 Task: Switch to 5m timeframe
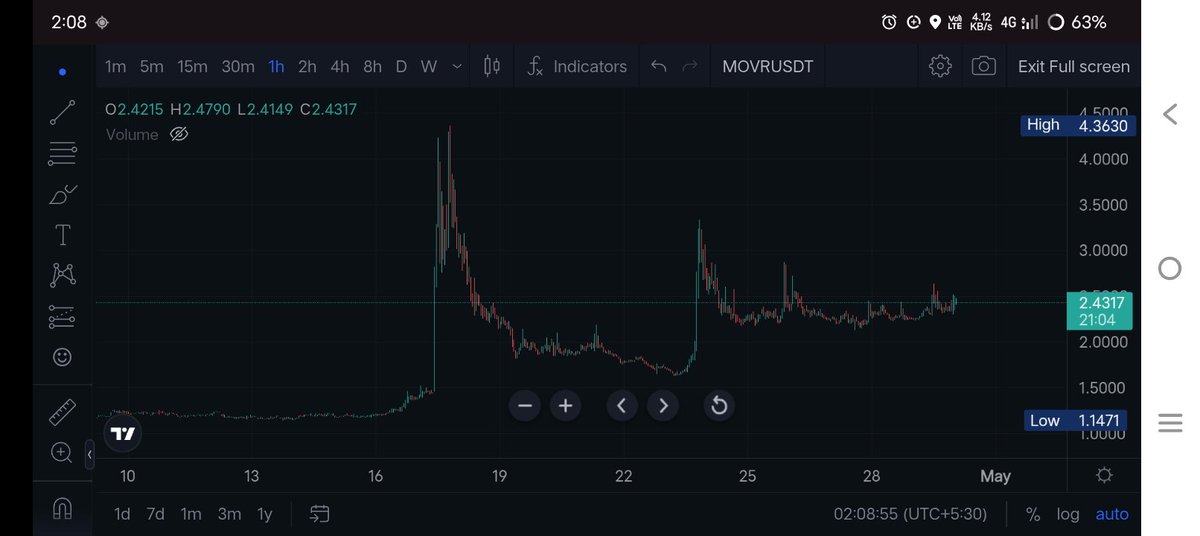(x=151, y=67)
